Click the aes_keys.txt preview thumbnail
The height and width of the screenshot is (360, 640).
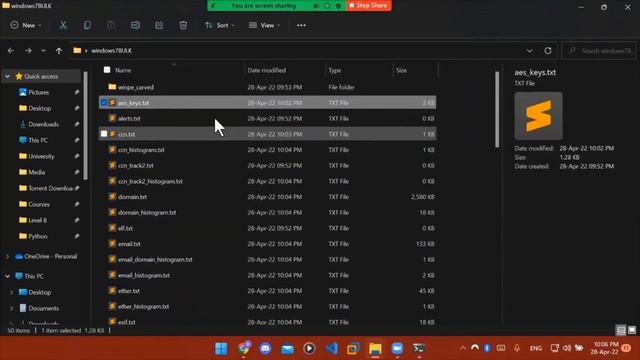538,116
